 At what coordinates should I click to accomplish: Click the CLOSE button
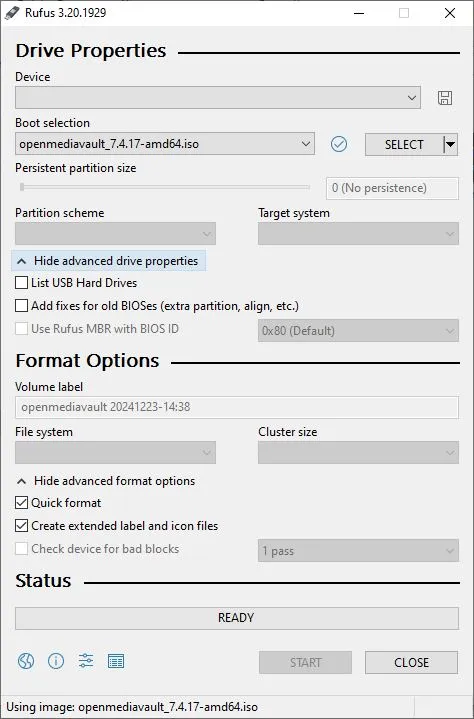pyautogui.click(x=411, y=663)
